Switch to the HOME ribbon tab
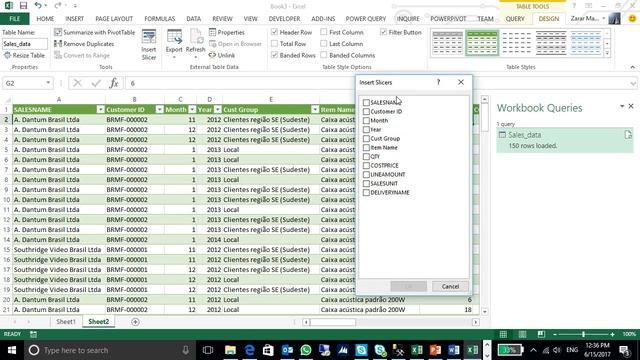The width and height of the screenshot is (640, 360). (x=45, y=19)
